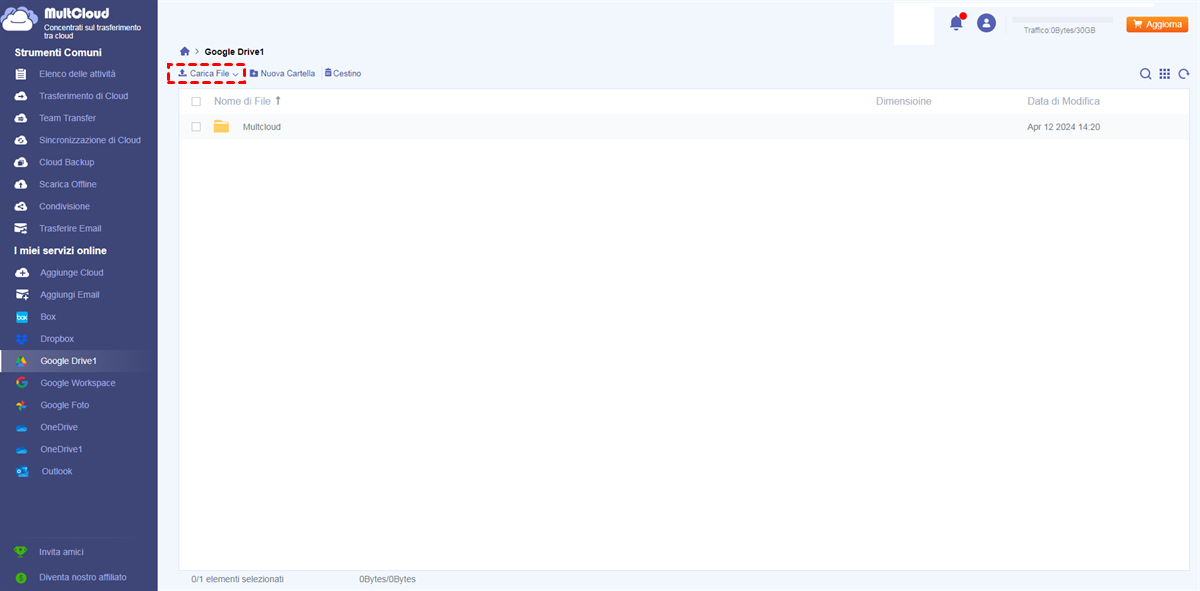Open Scarica Offline label
This screenshot has height=591, width=1200.
(68, 184)
